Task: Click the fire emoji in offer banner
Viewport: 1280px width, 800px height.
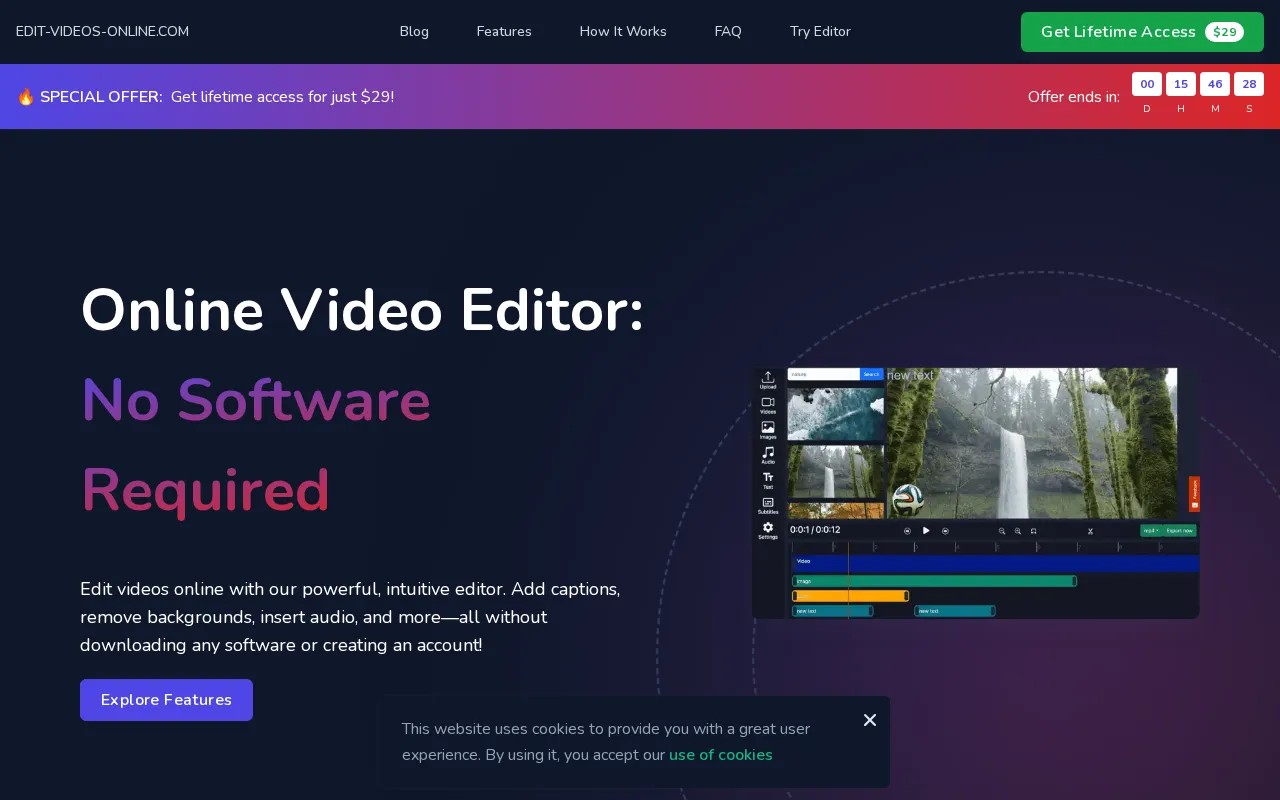Action: tap(25, 97)
